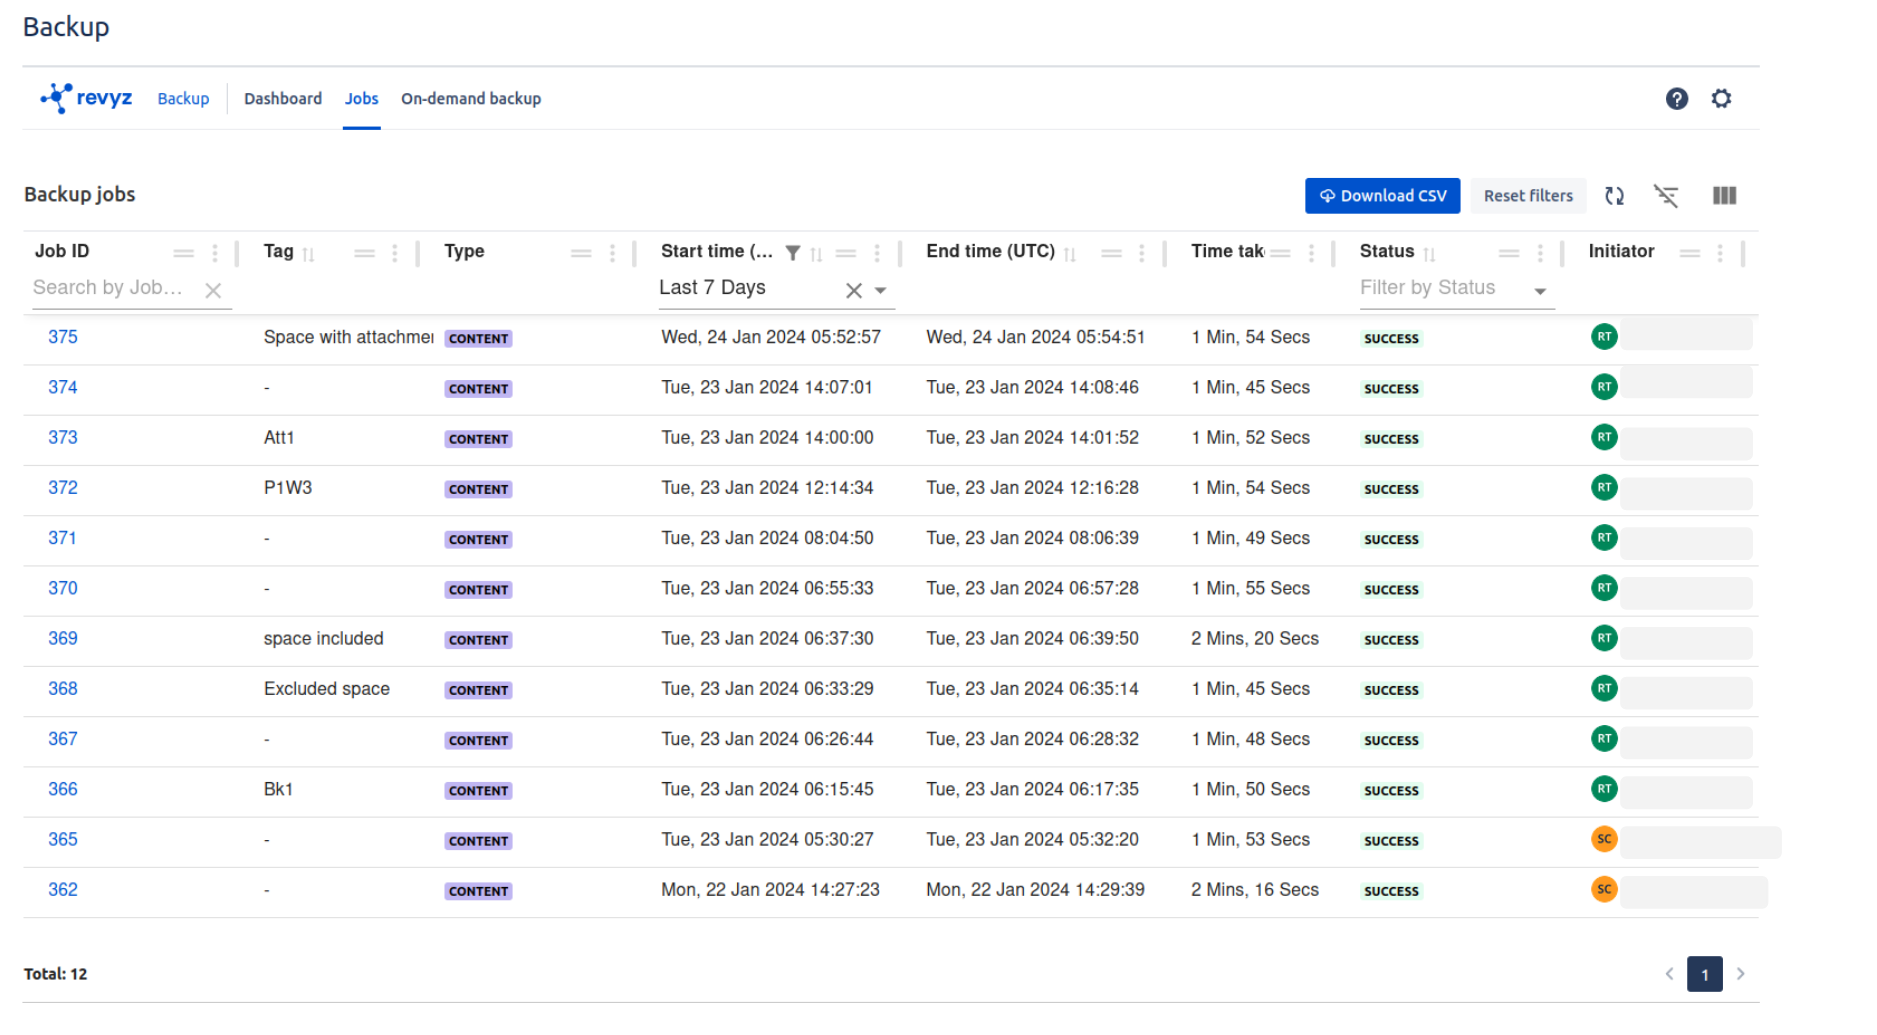Screen dimensions: 1877x1035
Task: Open the help question mark icon
Action: click(1676, 98)
